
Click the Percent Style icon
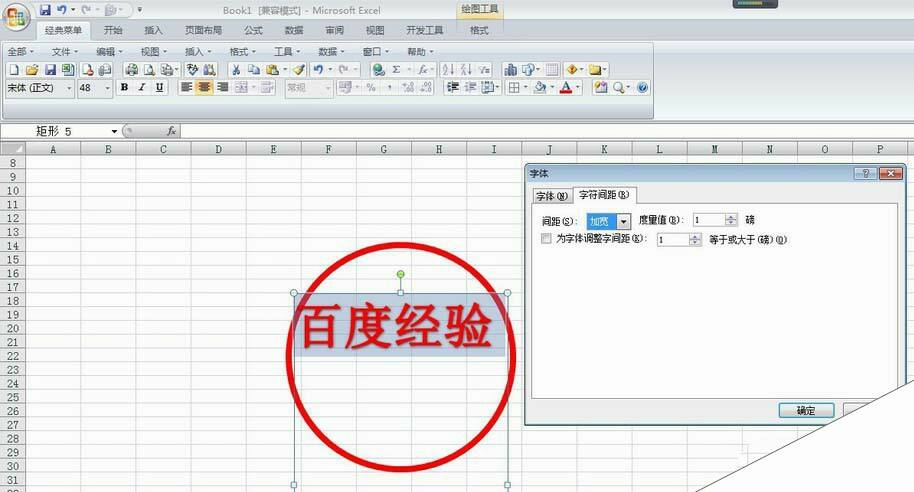371,87
